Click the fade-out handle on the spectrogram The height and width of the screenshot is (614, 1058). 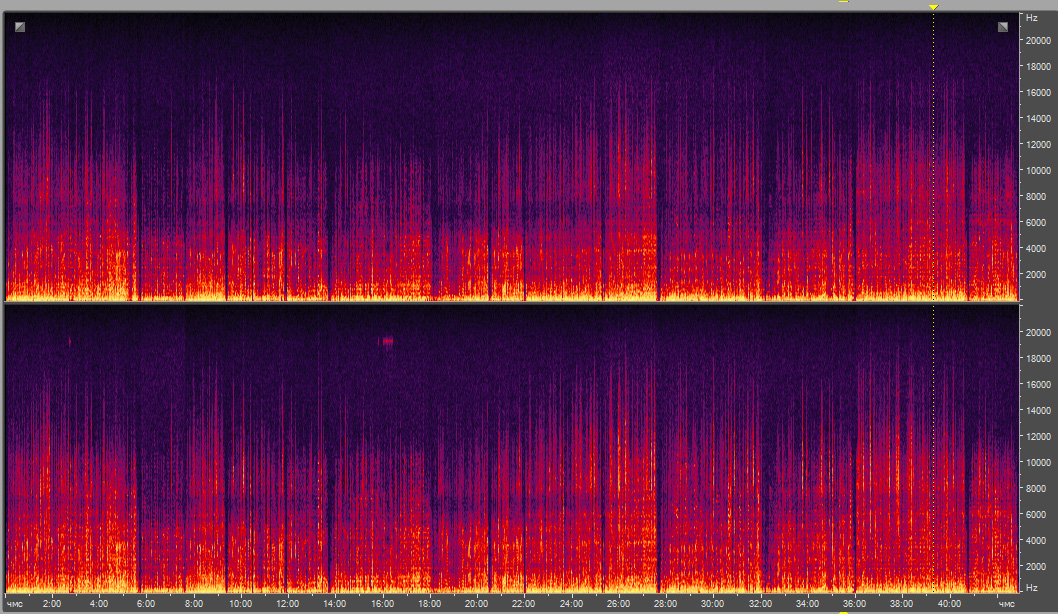click(x=1002, y=27)
